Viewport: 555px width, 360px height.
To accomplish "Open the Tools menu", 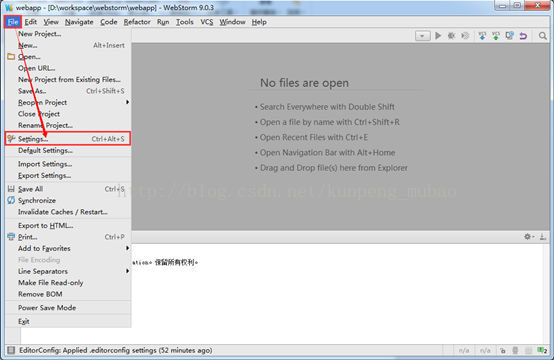I will (185, 22).
